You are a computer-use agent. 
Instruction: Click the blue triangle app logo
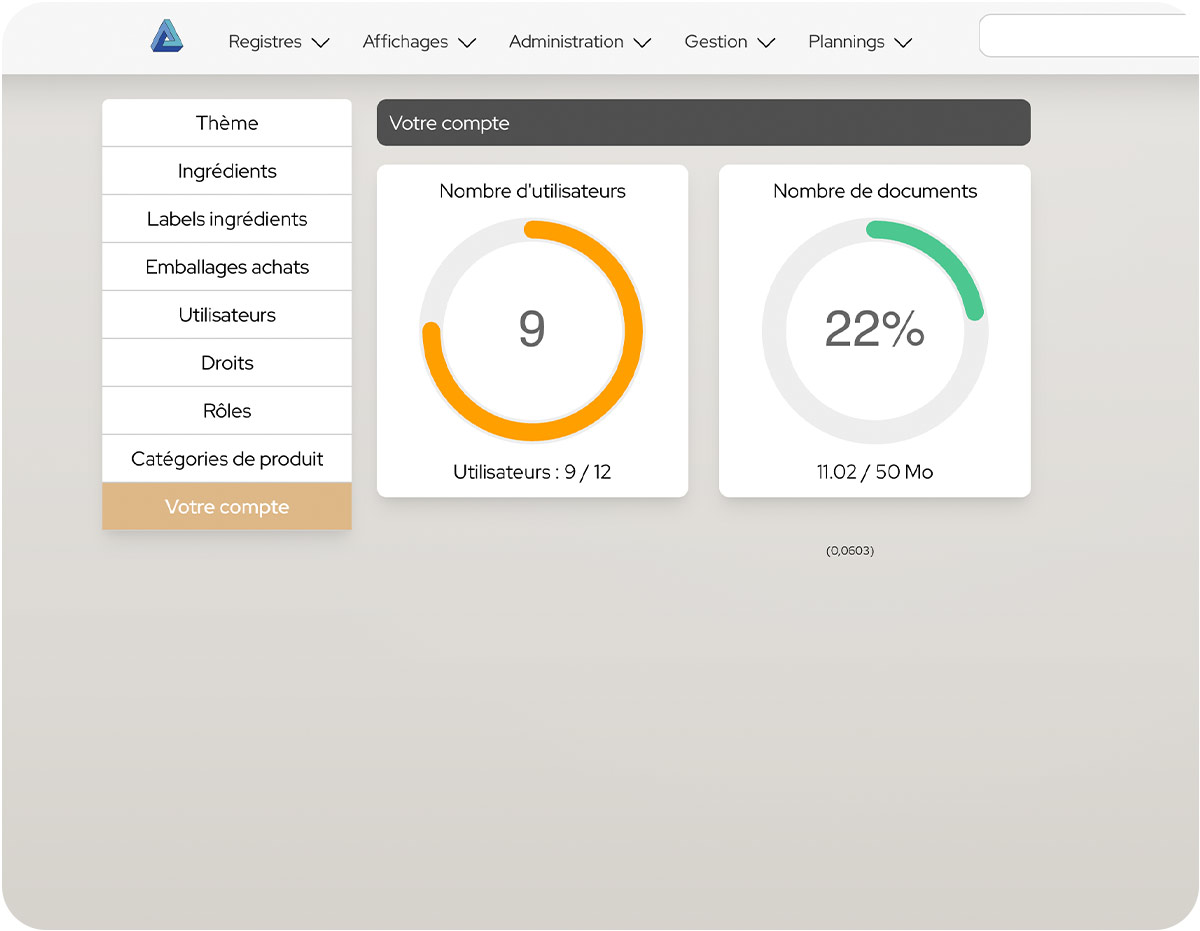pos(167,37)
